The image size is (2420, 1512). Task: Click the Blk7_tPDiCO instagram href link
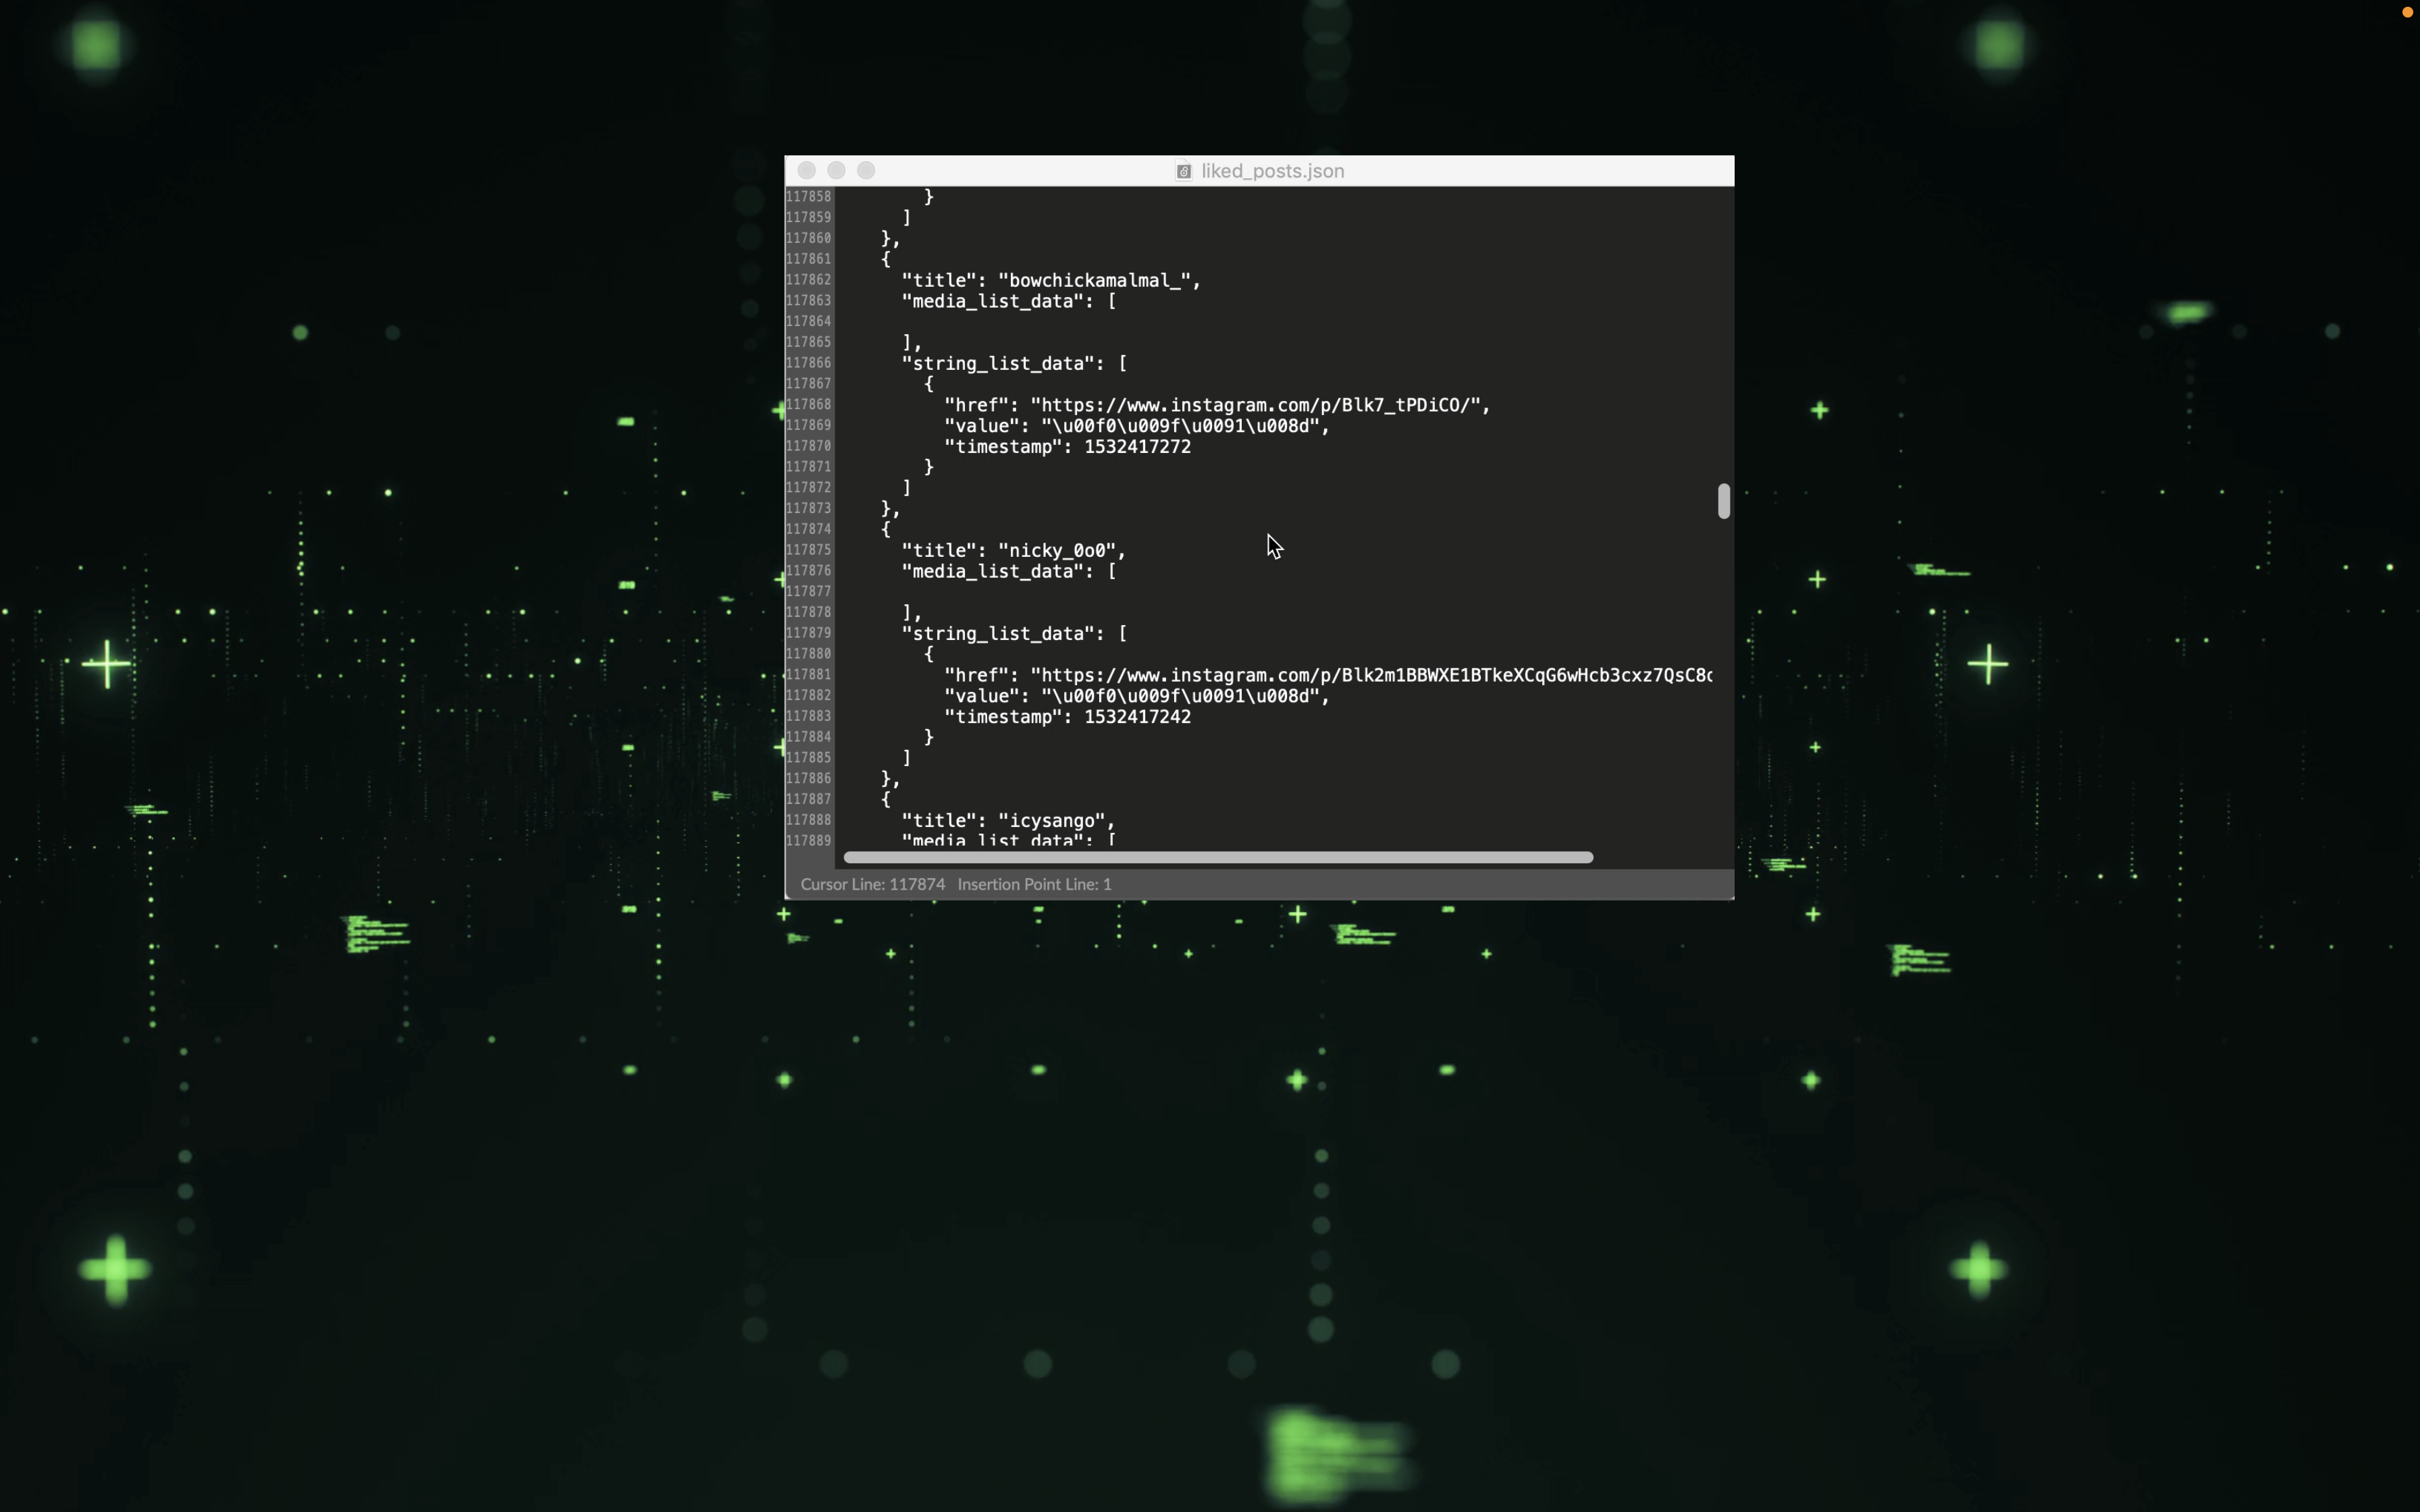pyautogui.click(x=1260, y=405)
